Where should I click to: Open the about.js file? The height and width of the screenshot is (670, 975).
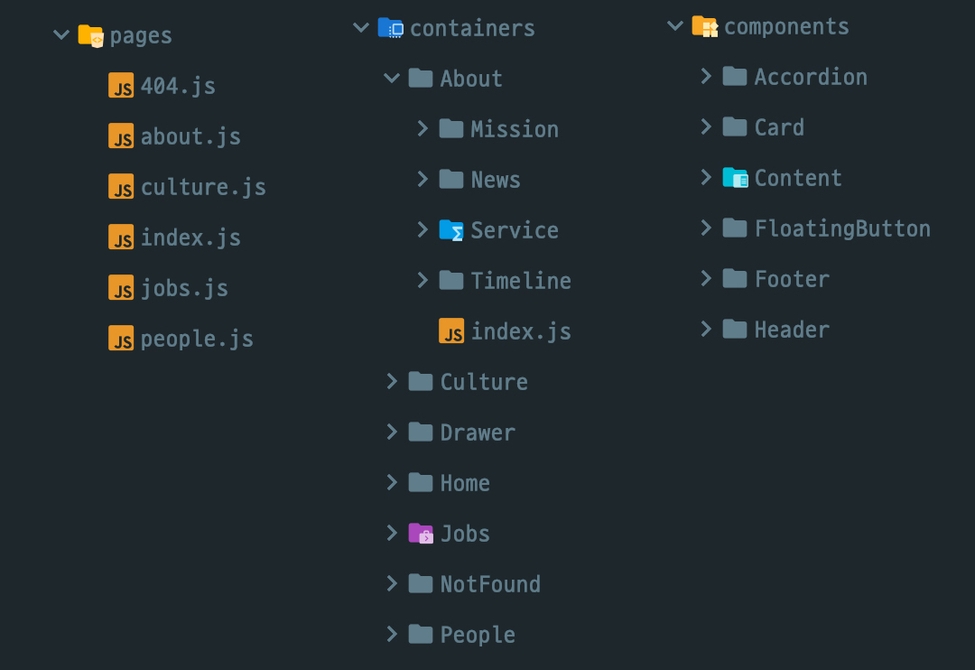point(190,136)
